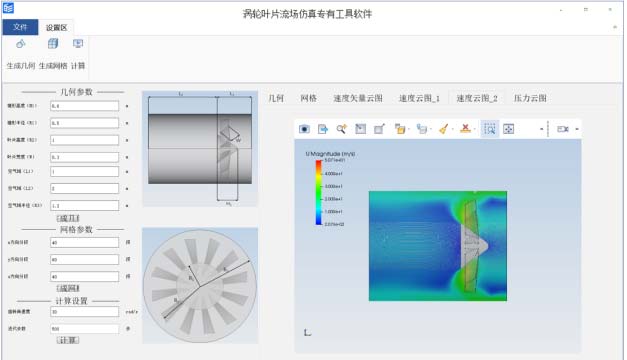This screenshot has width=627, height=360.
Task: Click the first mesh division field
Action: click(x=84, y=242)
